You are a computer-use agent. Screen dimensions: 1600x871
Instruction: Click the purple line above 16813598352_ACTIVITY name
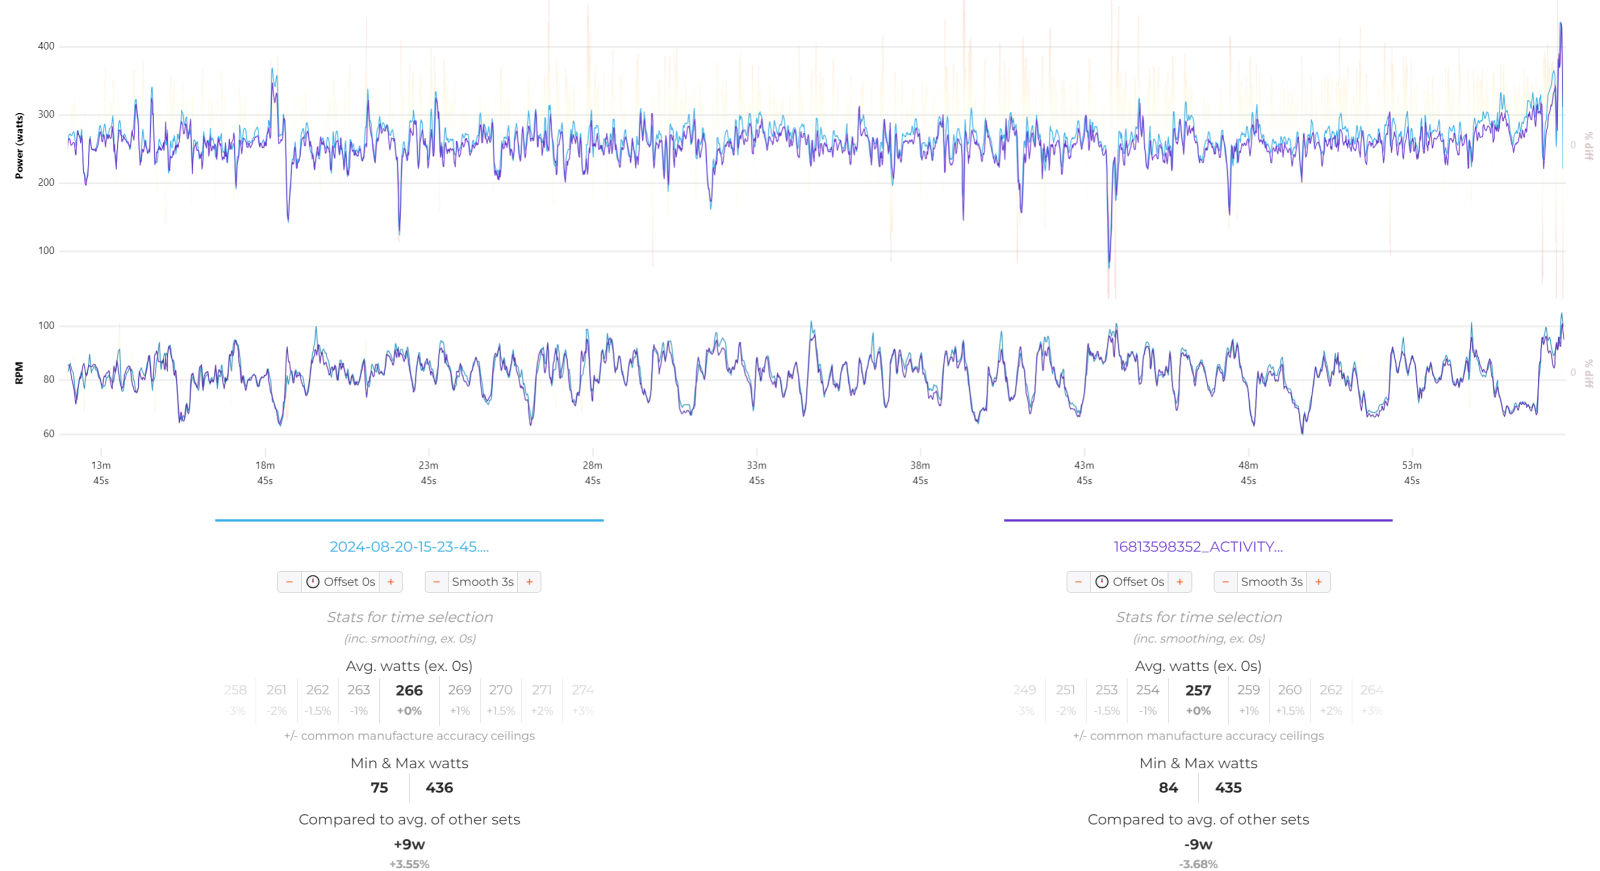click(x=1198, y=520)
